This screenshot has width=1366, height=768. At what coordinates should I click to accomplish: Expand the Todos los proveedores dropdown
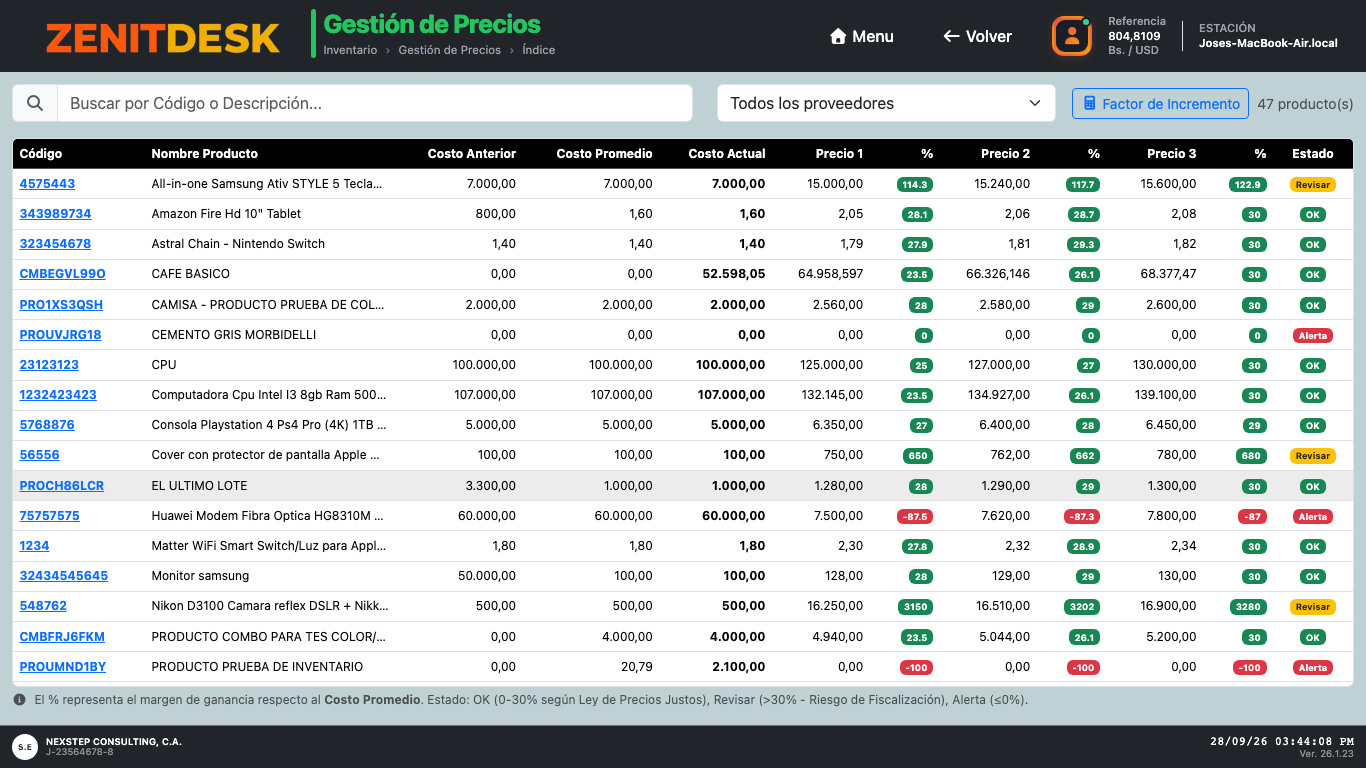coord(886,103)
